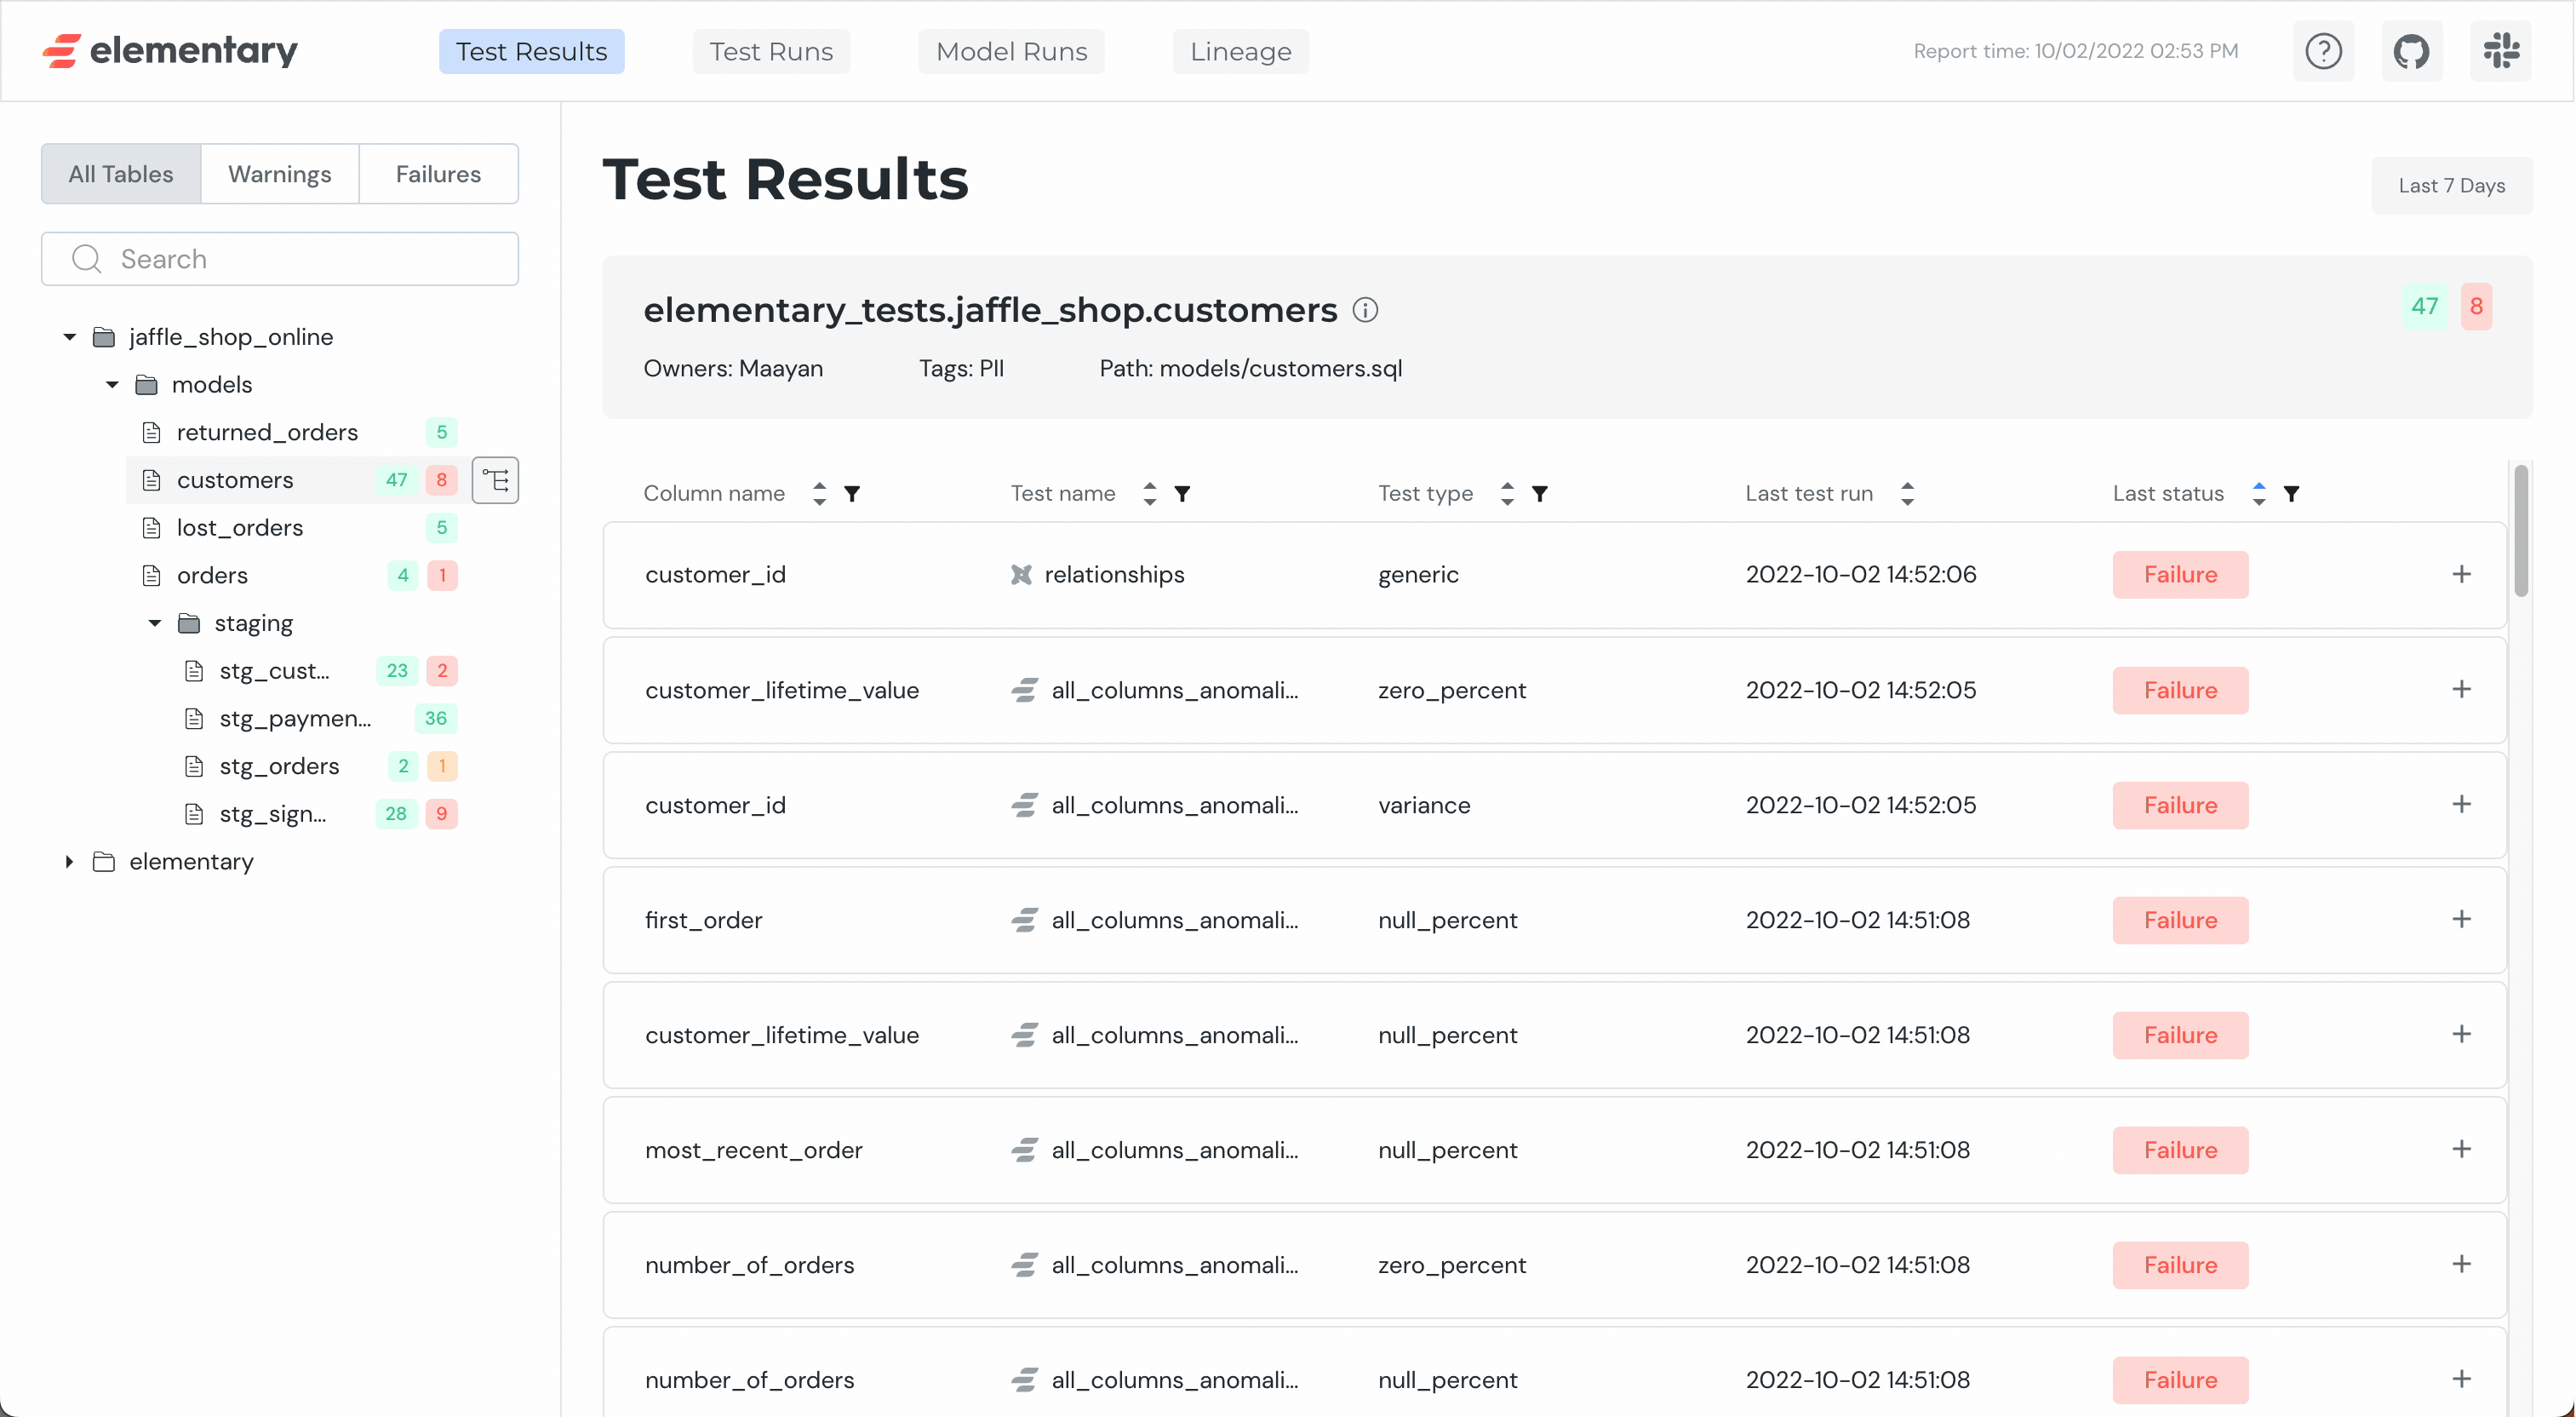Open the help question mark icon
Screen dimensions: 2576x1417
tap(2323, 51)
